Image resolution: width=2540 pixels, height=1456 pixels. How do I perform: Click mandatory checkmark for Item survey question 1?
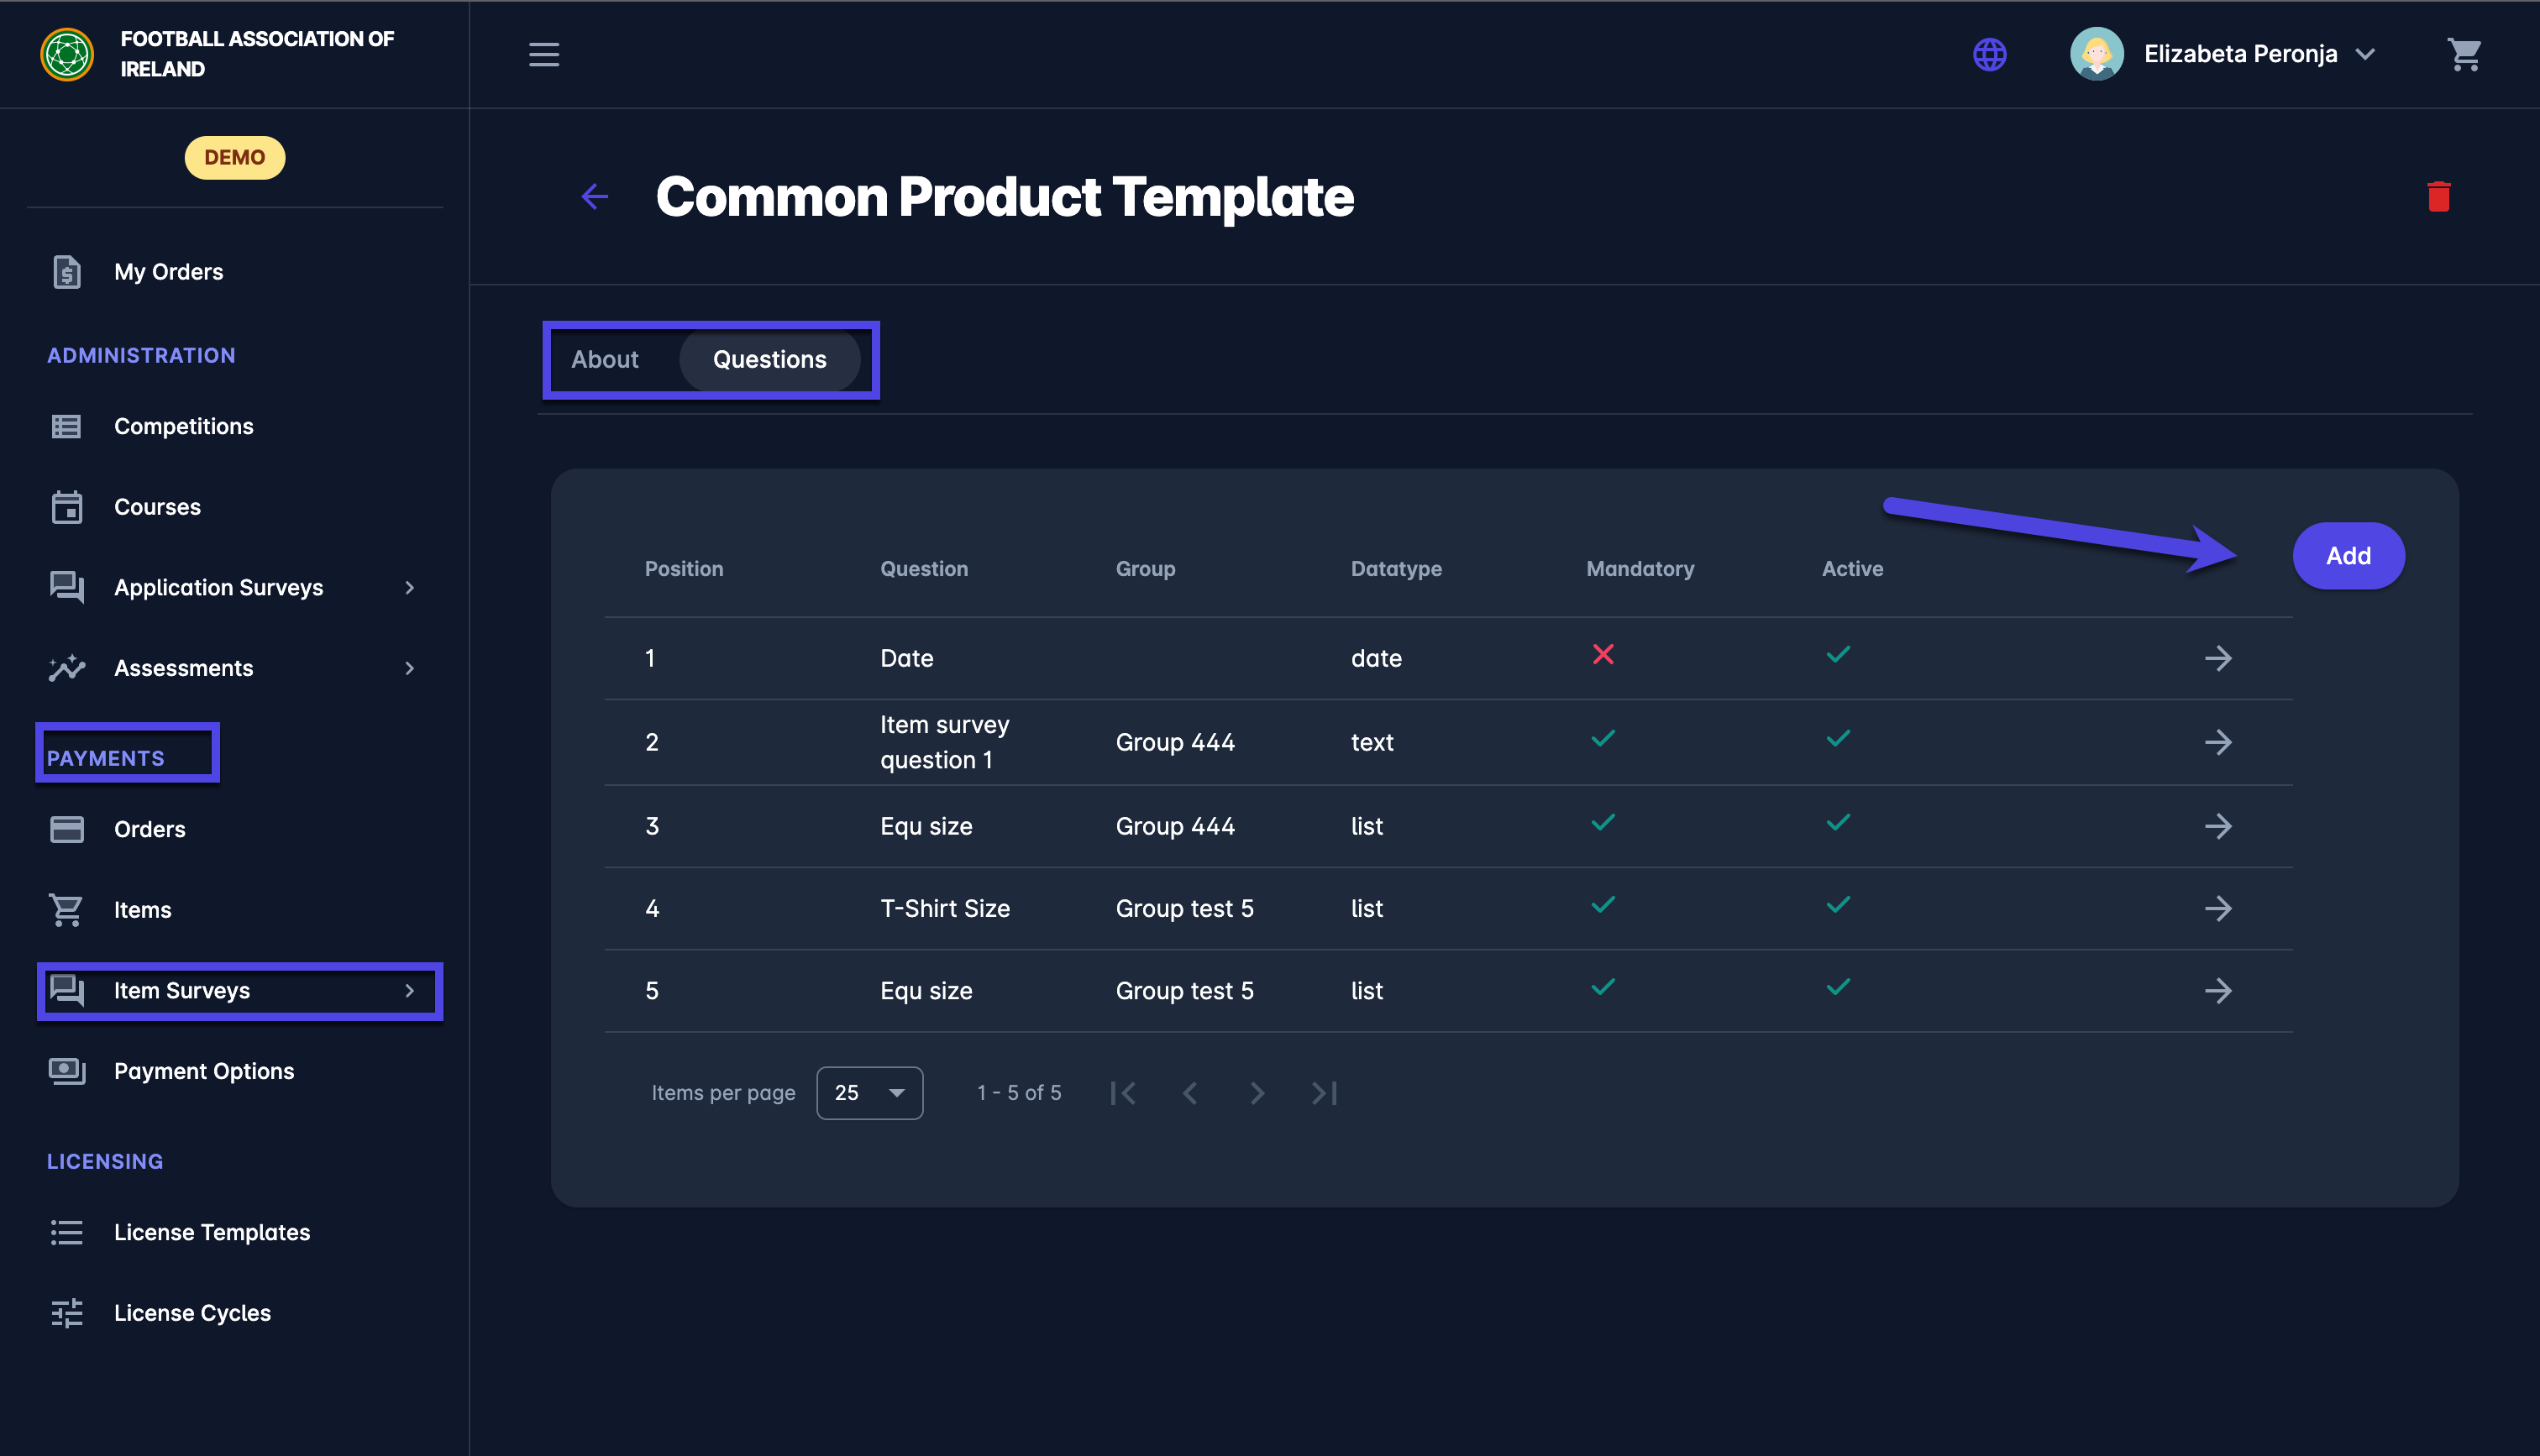tap(1603, 739)
